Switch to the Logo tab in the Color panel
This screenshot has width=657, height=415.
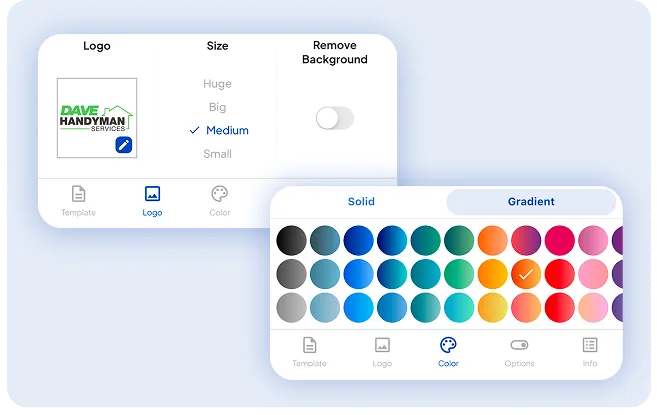pyautogui.click(x=382, y=352)
